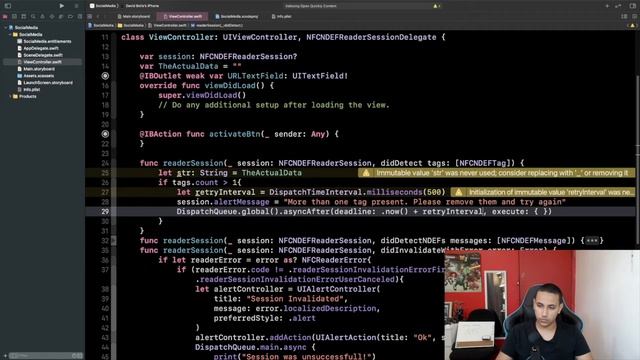Screen dimensions: 640x360
Task: Collapse the SocialMedia yellow folder group
Action: point(10,35)
